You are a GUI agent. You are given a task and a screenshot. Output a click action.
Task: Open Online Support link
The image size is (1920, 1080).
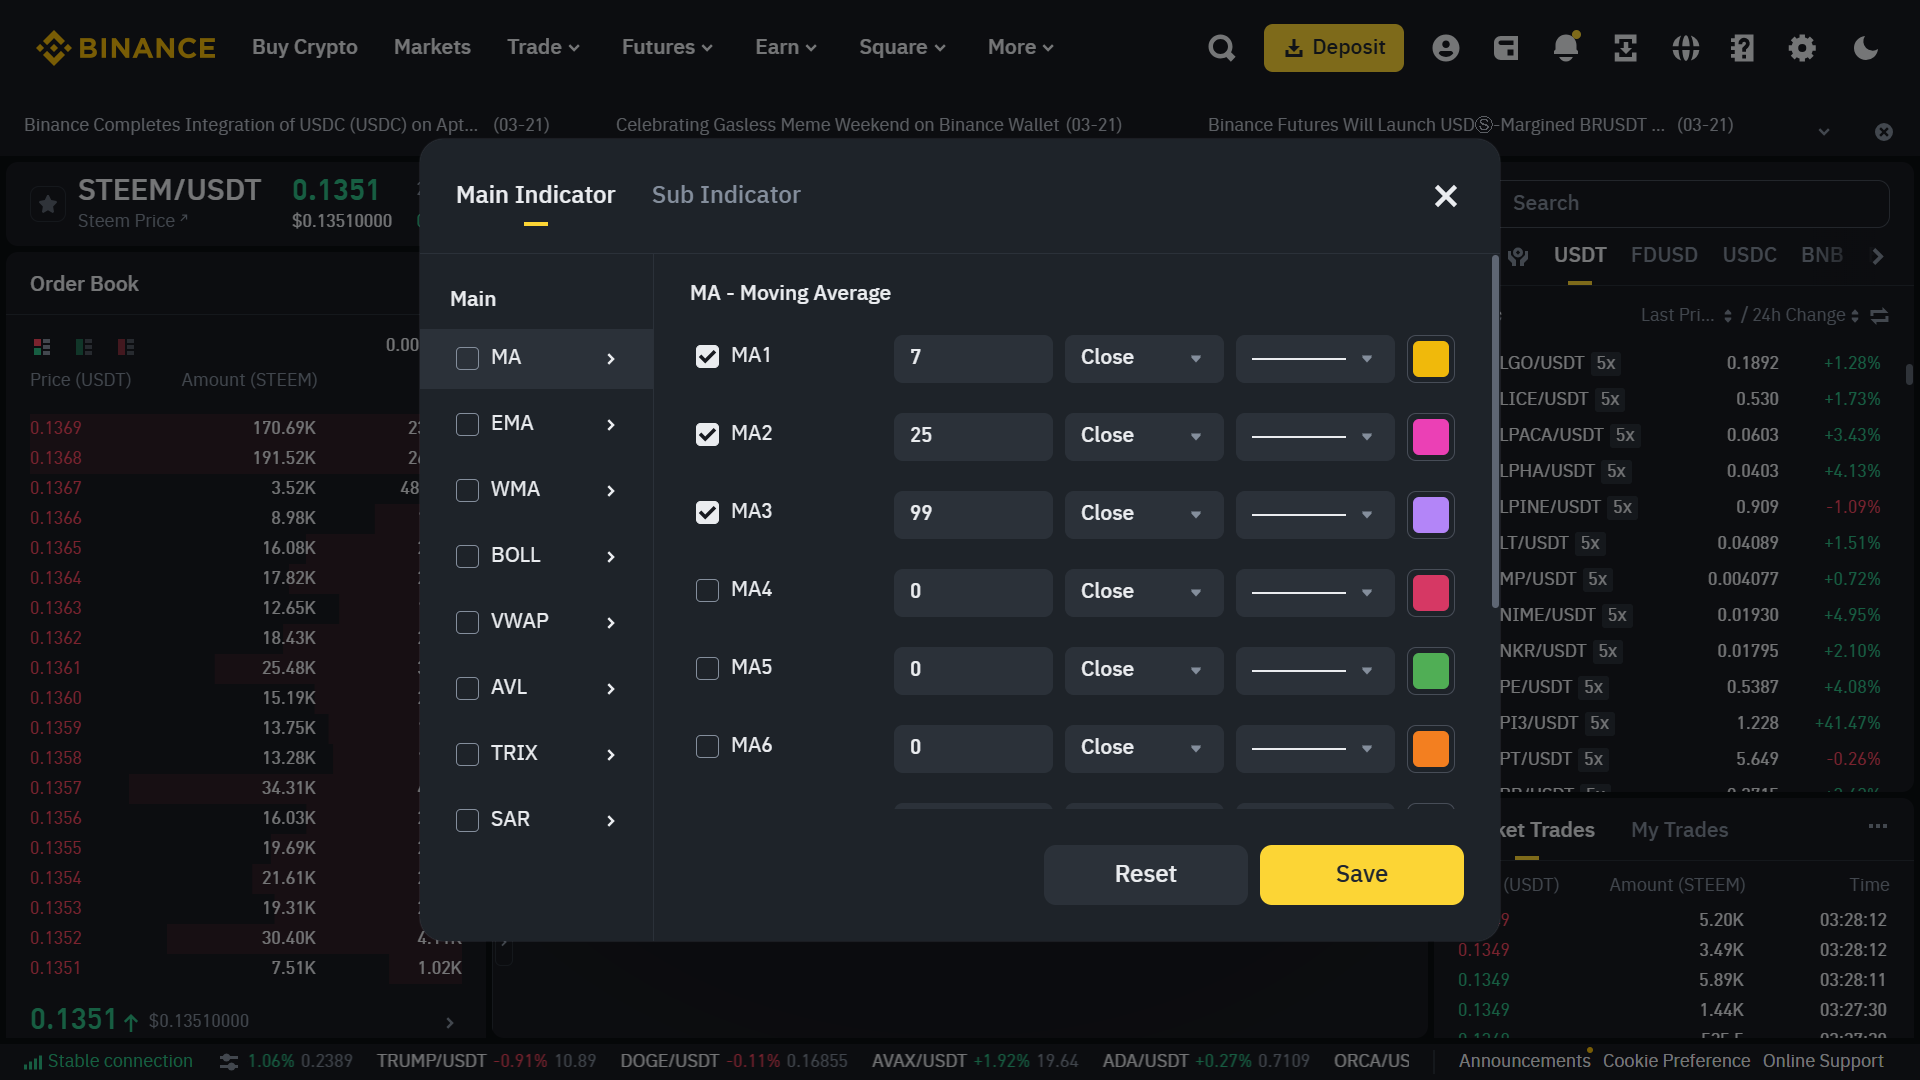pos(1823,1062)
